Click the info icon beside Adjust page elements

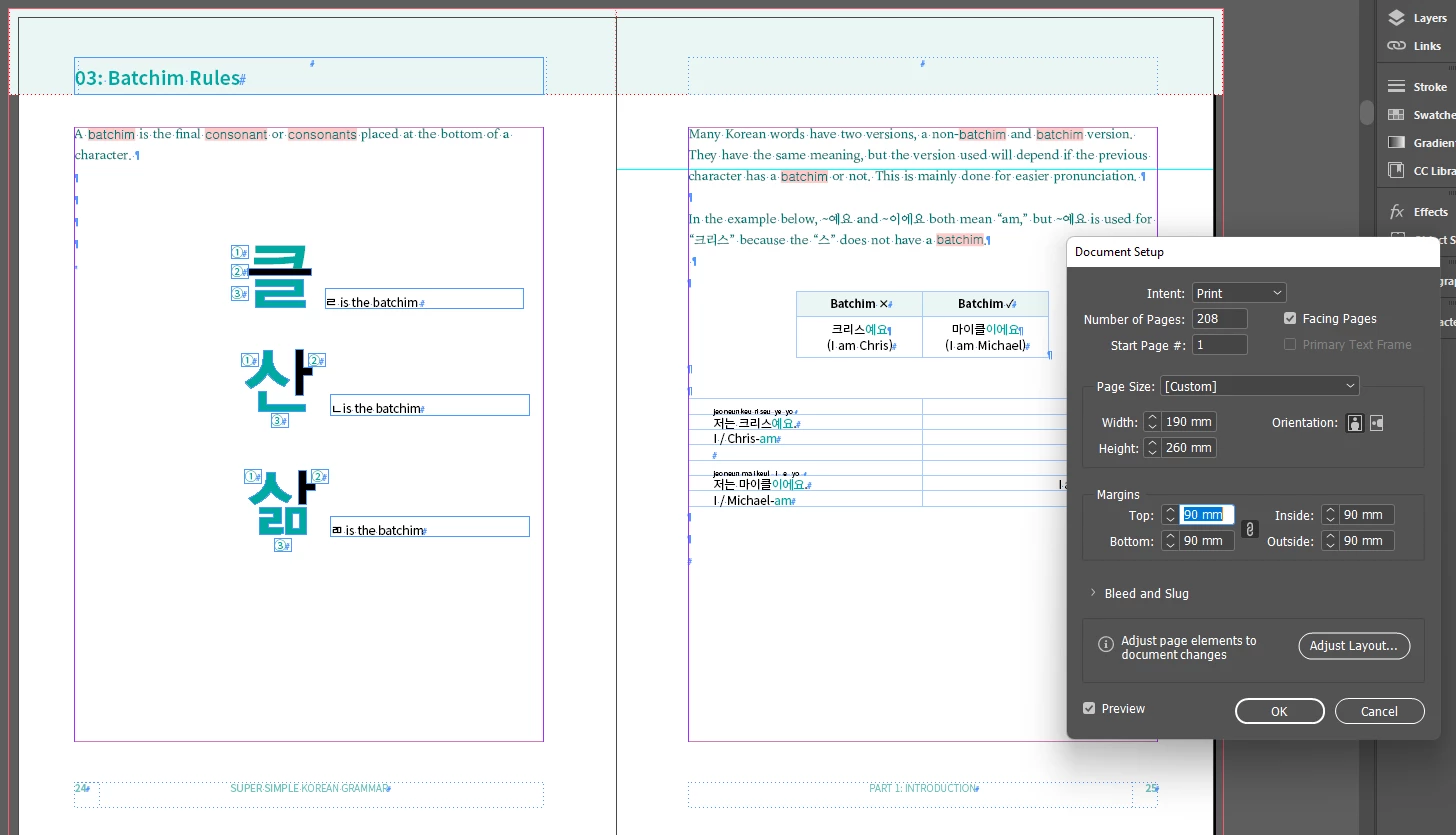1106,645
